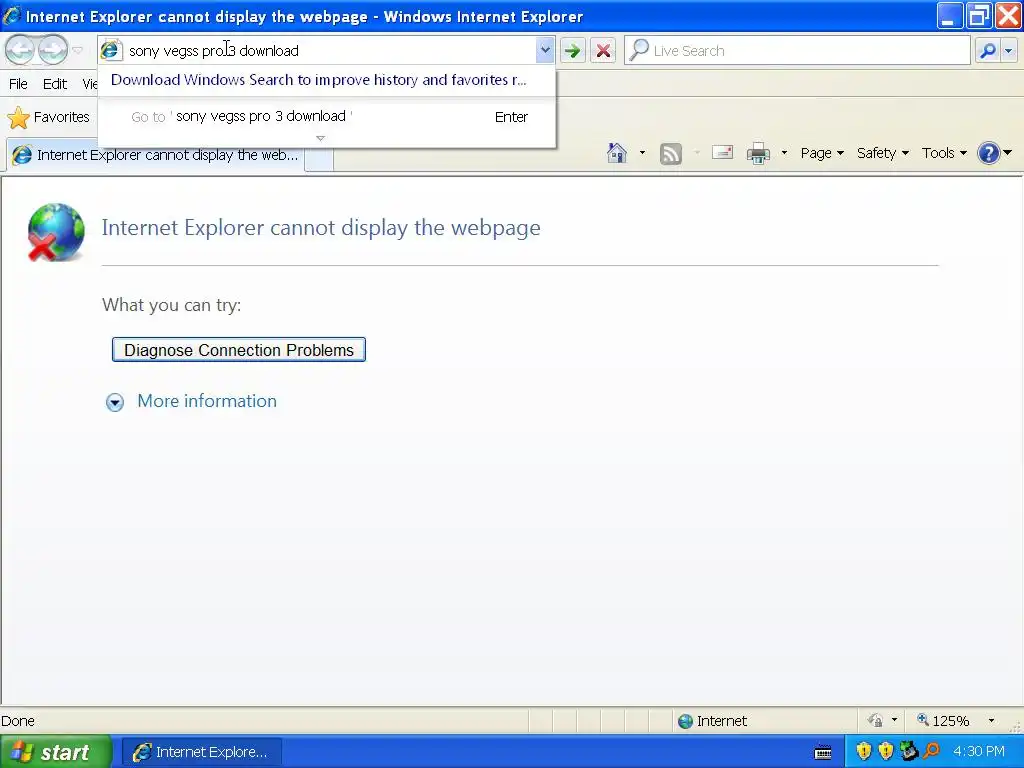1024x768 pixels.
Task: Click the globe with red X icon
Action: pyautogui.click(x=56, y=232)
